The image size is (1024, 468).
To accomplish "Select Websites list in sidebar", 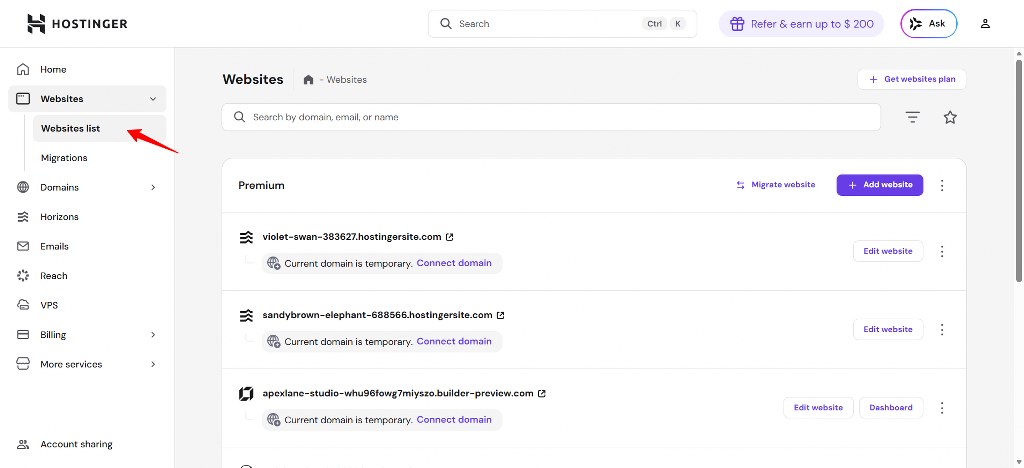I will [x=99, y=129].
